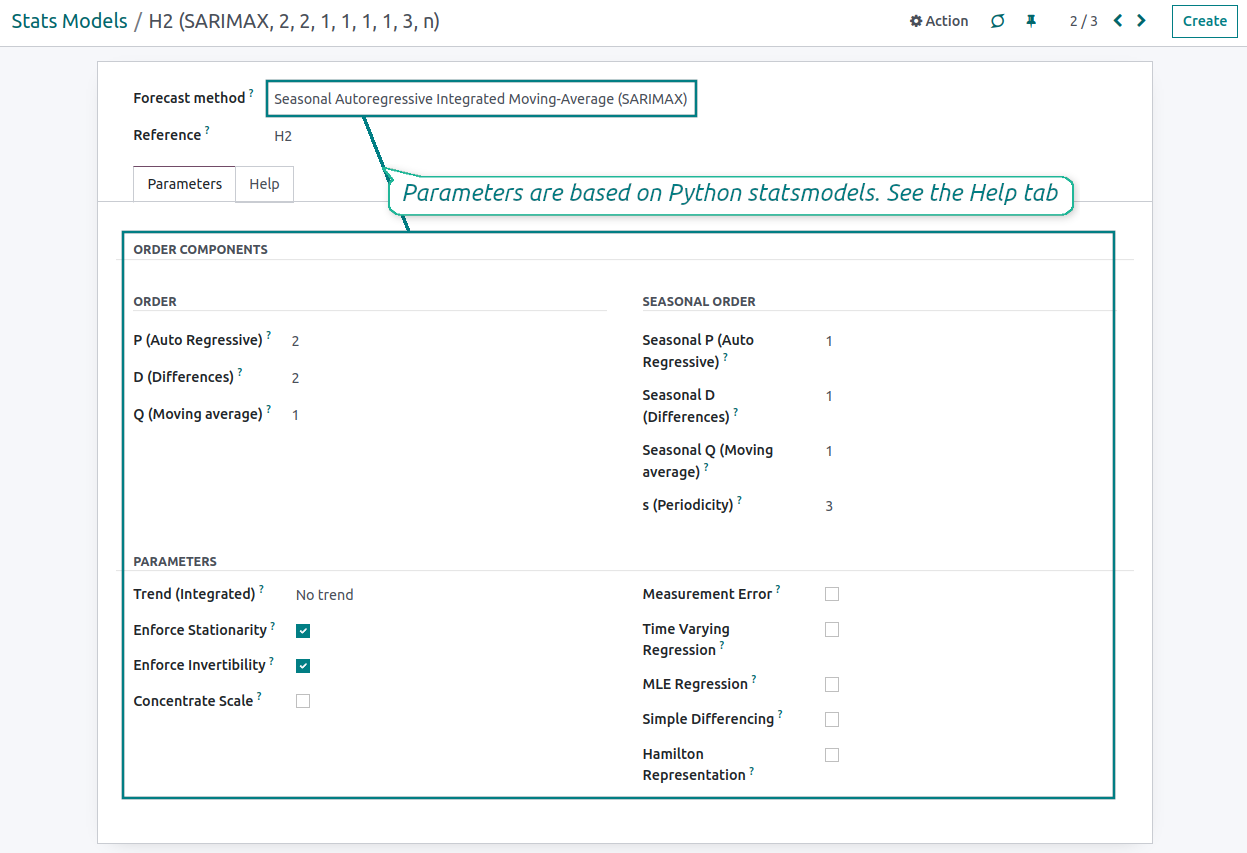Click the H2 SARIMAX record title breadcrumb
Screen dimensions: 1247x853
pos(294,21)
